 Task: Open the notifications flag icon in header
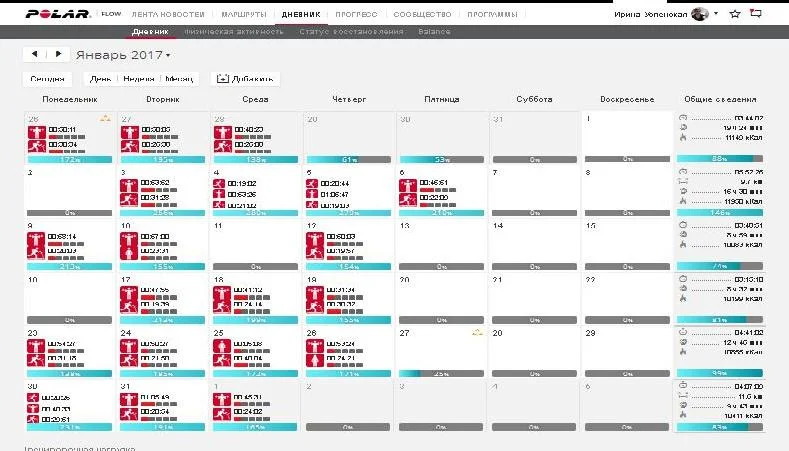[755, 14]
